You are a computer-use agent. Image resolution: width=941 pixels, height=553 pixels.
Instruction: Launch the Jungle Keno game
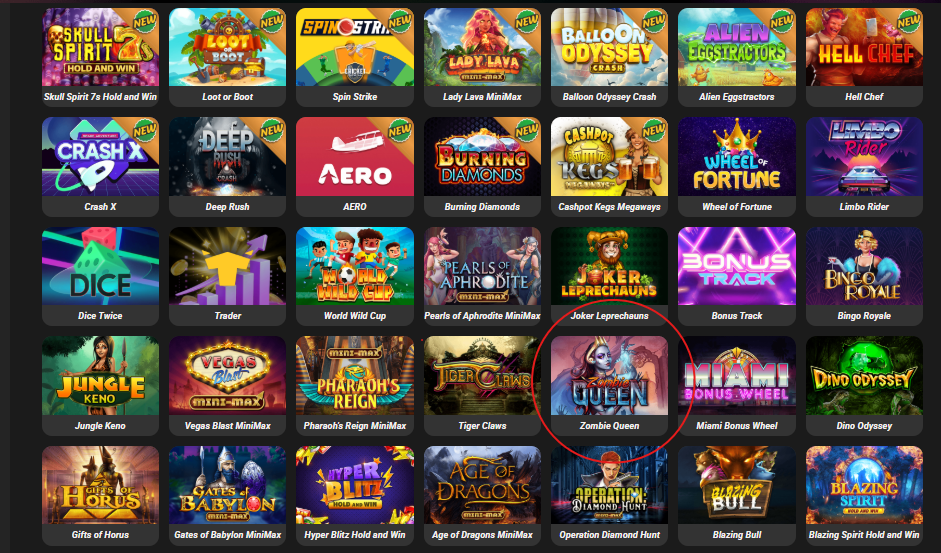100,385
